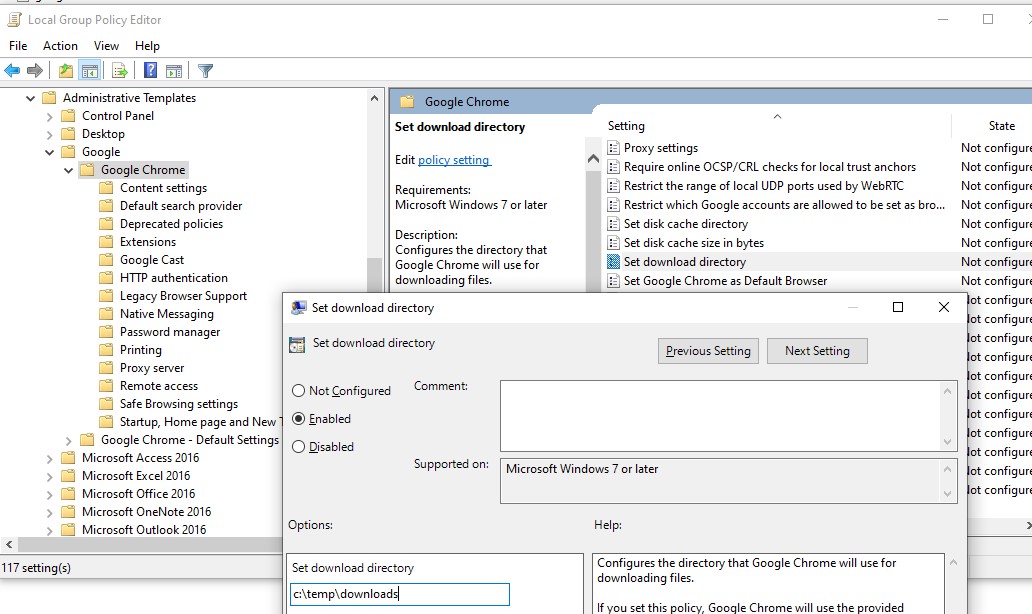1032x614 pixels.
Task: Collapse the Google Chrome tree node
Action: [x=68, y=170]
